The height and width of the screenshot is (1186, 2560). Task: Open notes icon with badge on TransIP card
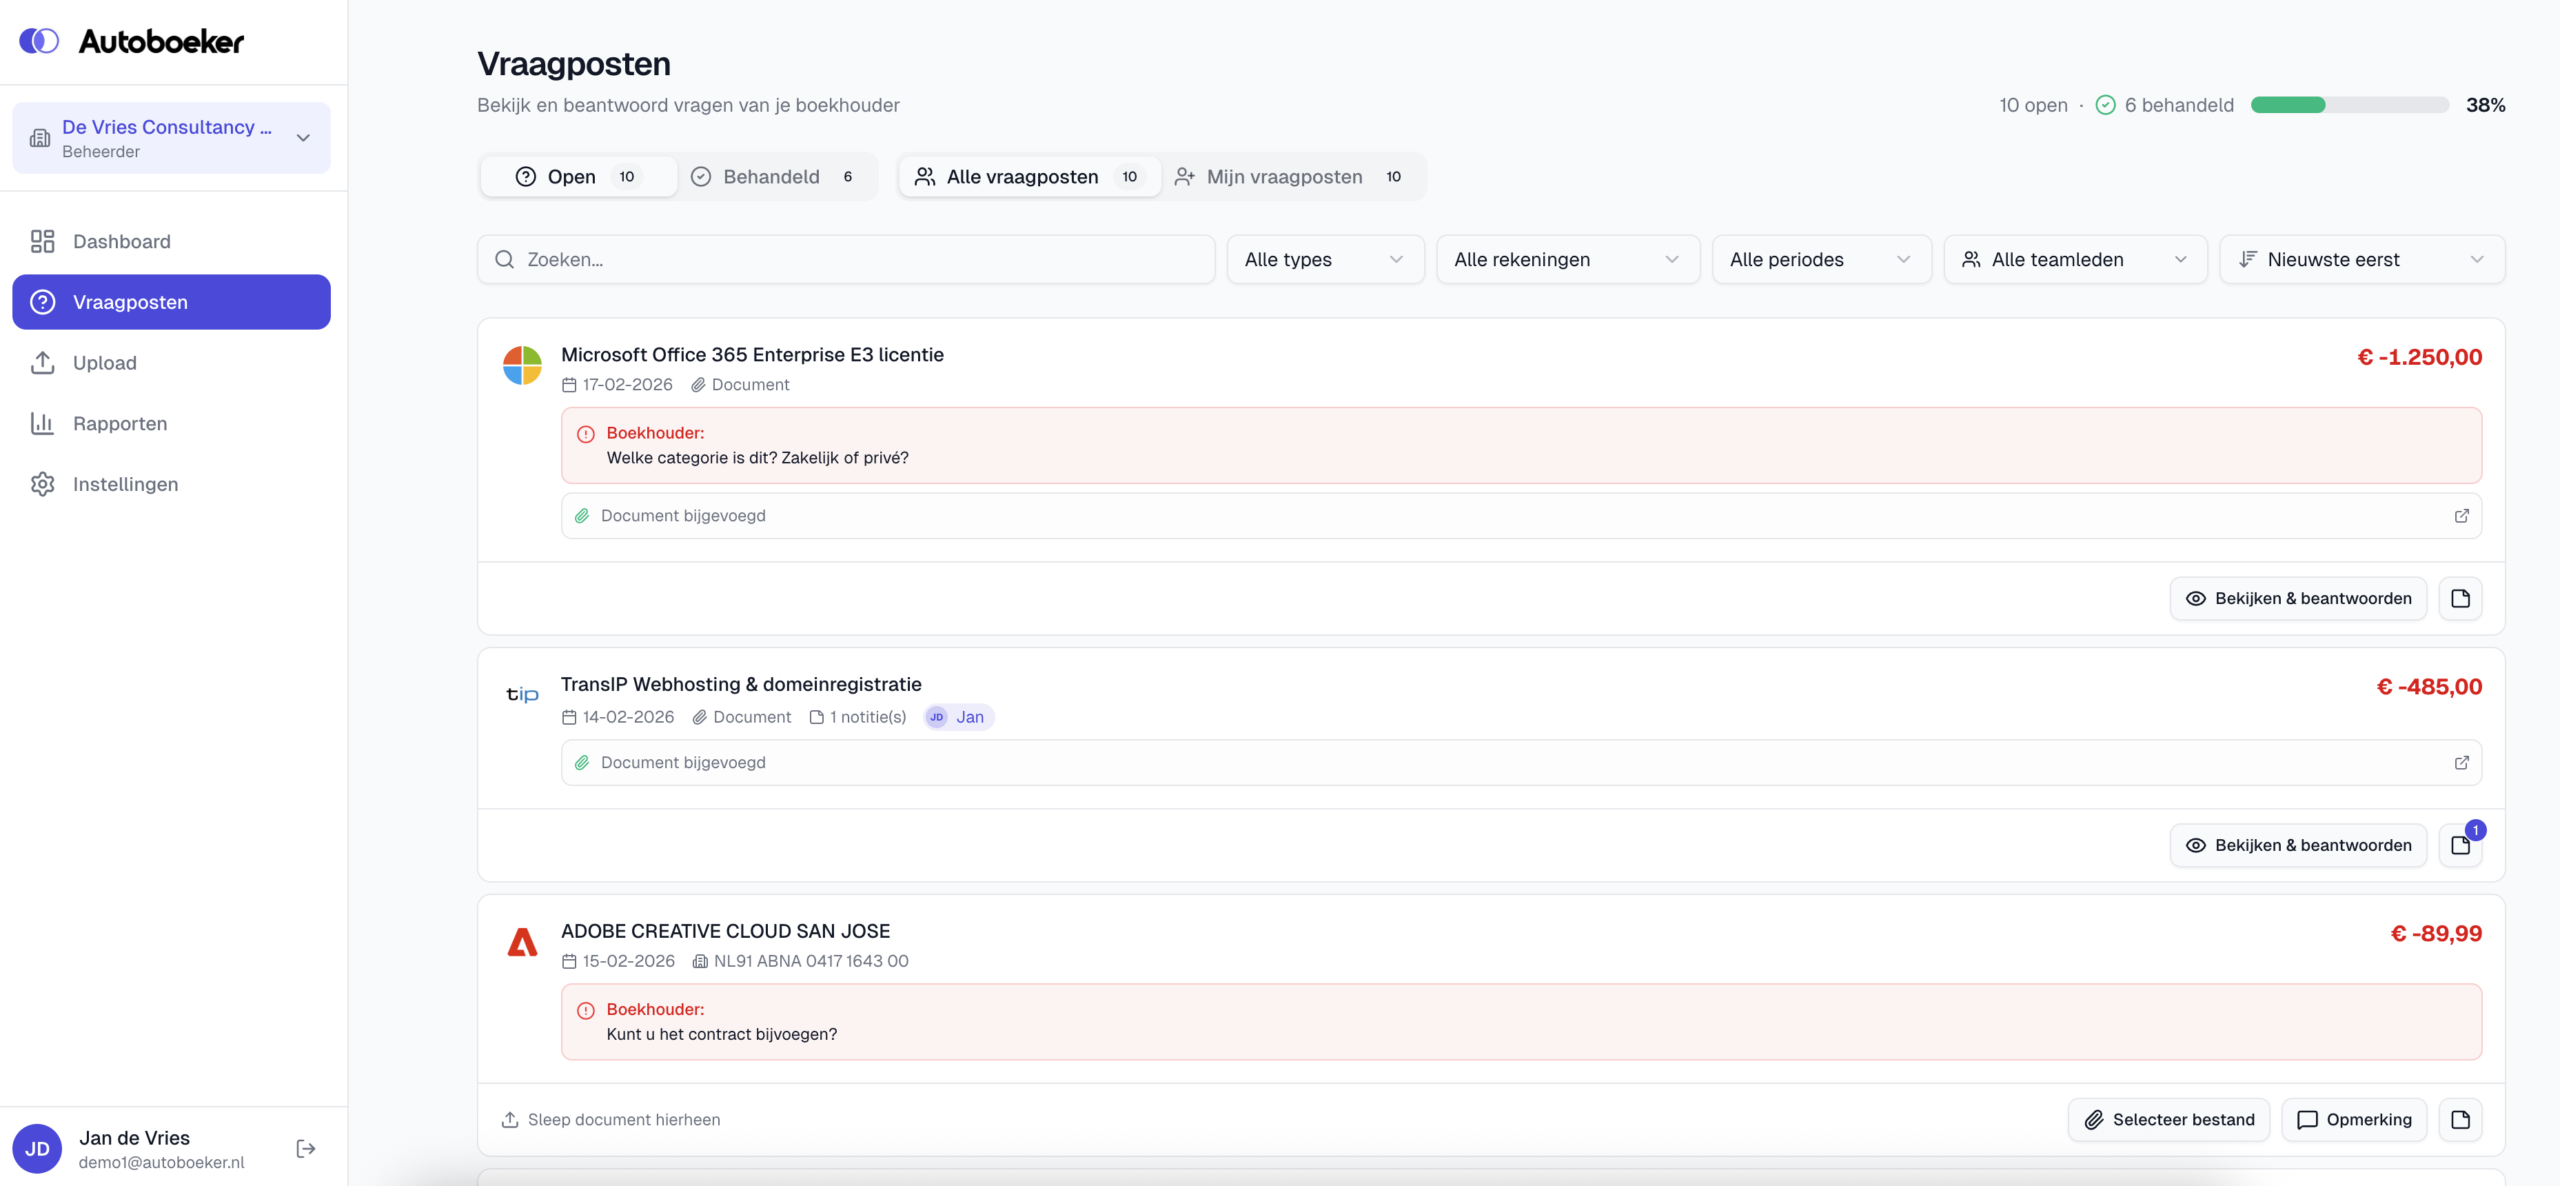2460,845
